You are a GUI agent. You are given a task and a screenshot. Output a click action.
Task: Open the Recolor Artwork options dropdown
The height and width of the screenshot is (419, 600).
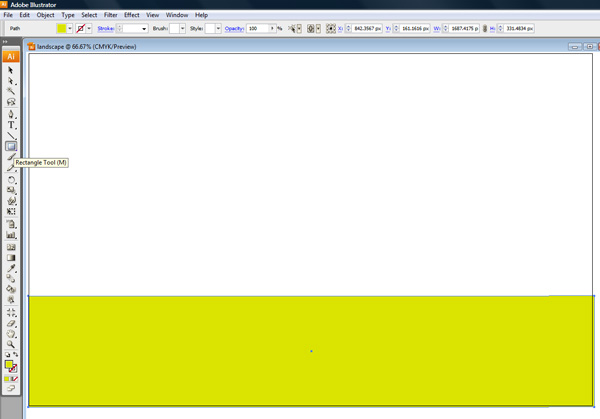click(x=318, y=28)
